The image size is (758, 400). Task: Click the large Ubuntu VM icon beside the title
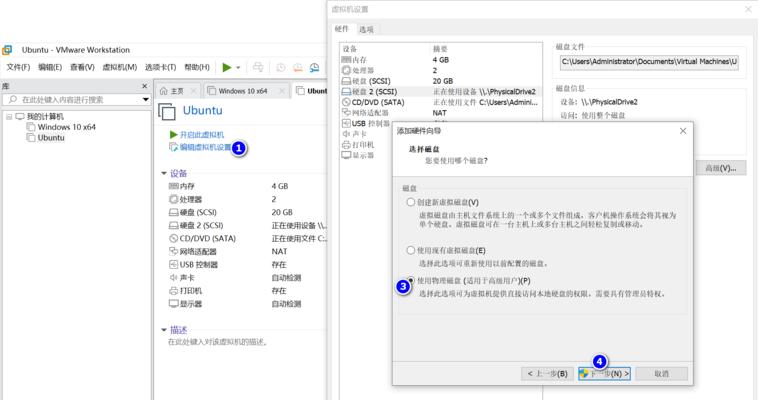[167, 112]
